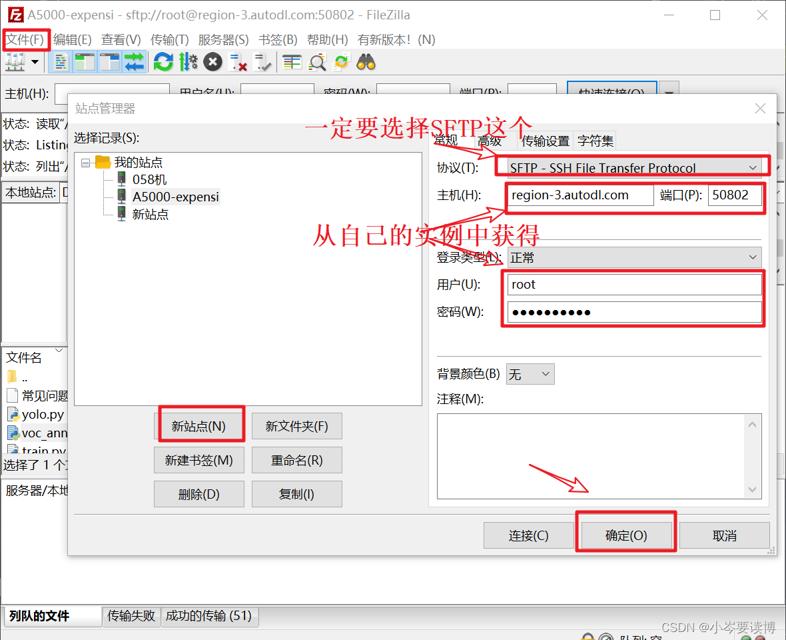Select the 我的站点 folder
This screenshot has height=640, width=786.
point(138,162)
